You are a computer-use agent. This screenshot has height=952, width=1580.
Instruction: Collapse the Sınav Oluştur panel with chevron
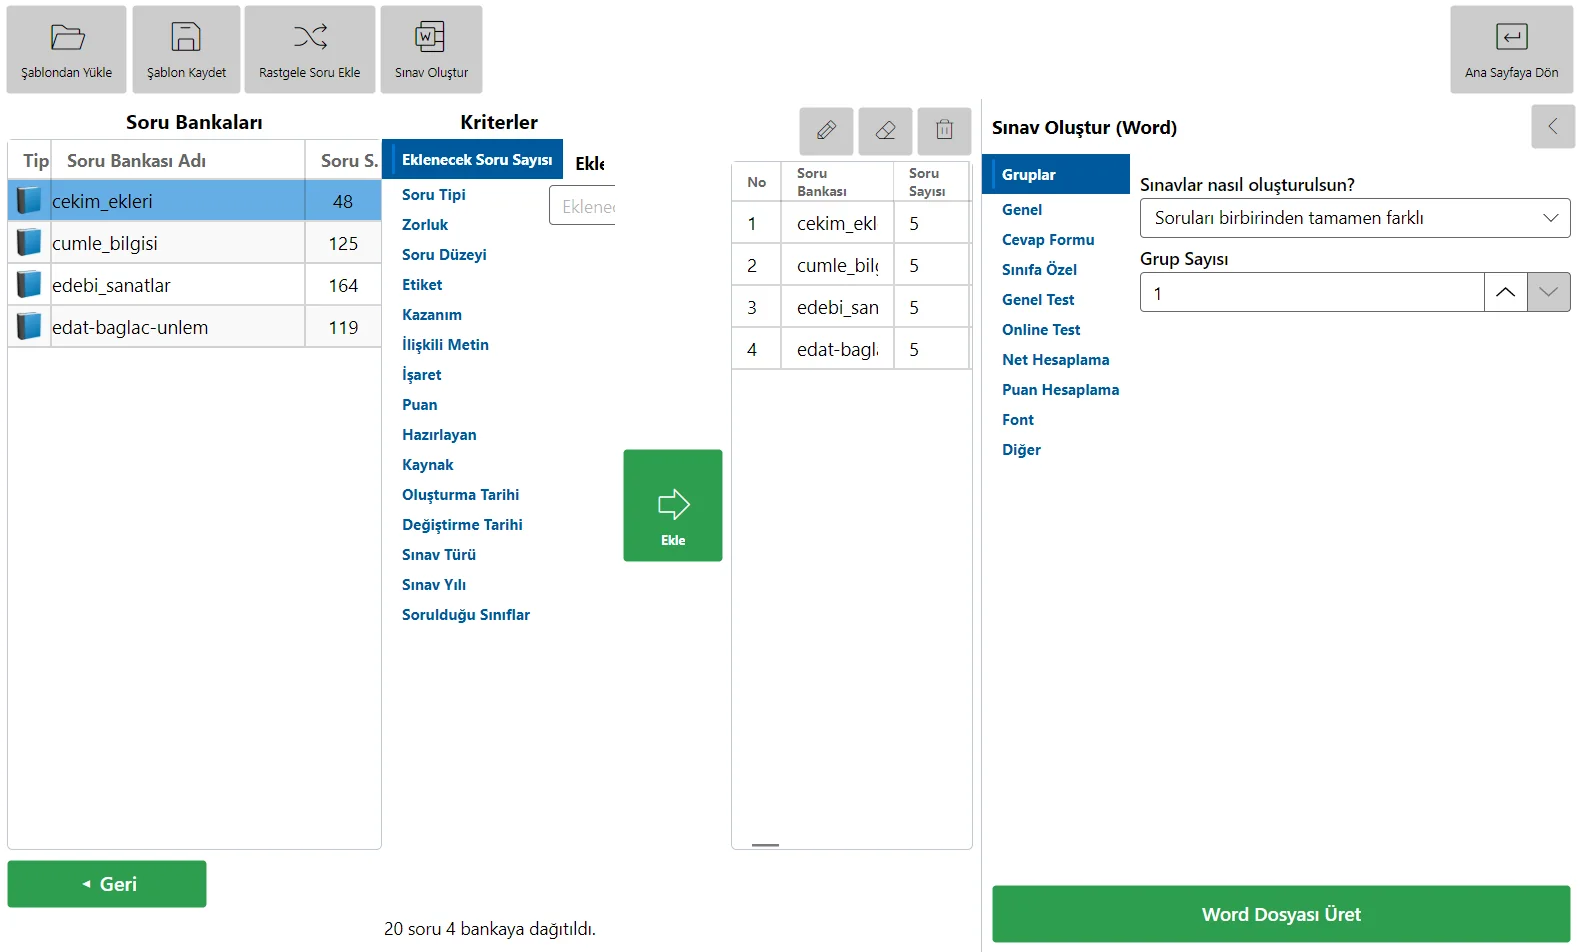pyautogui.click(x=1552, y=126)
